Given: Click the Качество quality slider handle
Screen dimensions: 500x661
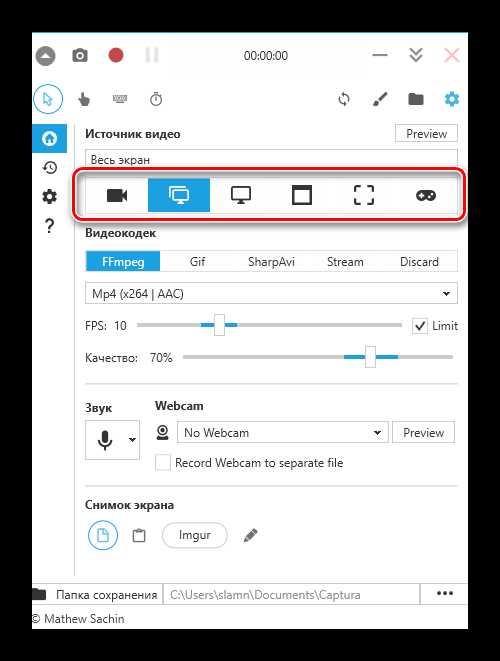Looking at the screenshot, I should tap(370, 357).
